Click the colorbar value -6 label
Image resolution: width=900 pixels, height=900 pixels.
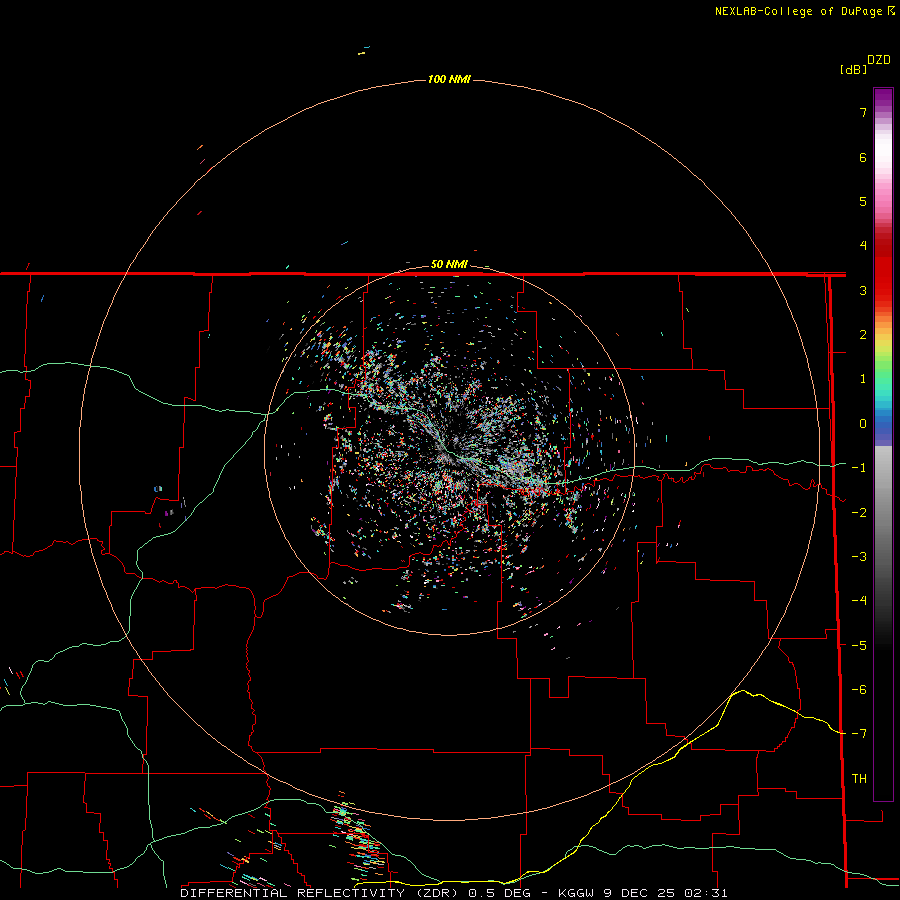[x=859, y=690]
